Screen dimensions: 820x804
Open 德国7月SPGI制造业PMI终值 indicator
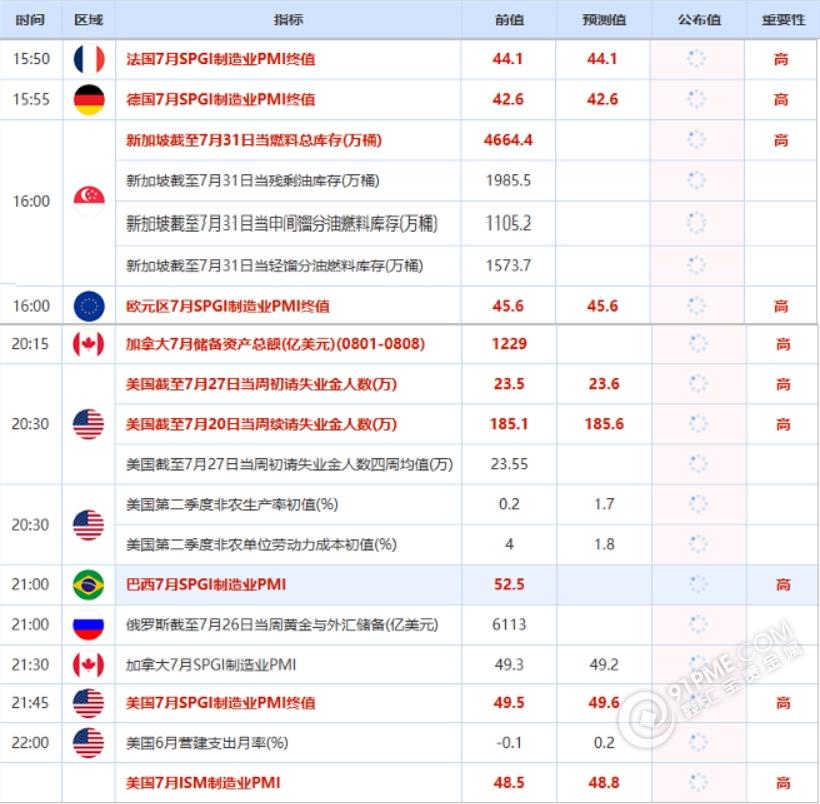coord(221,99)
